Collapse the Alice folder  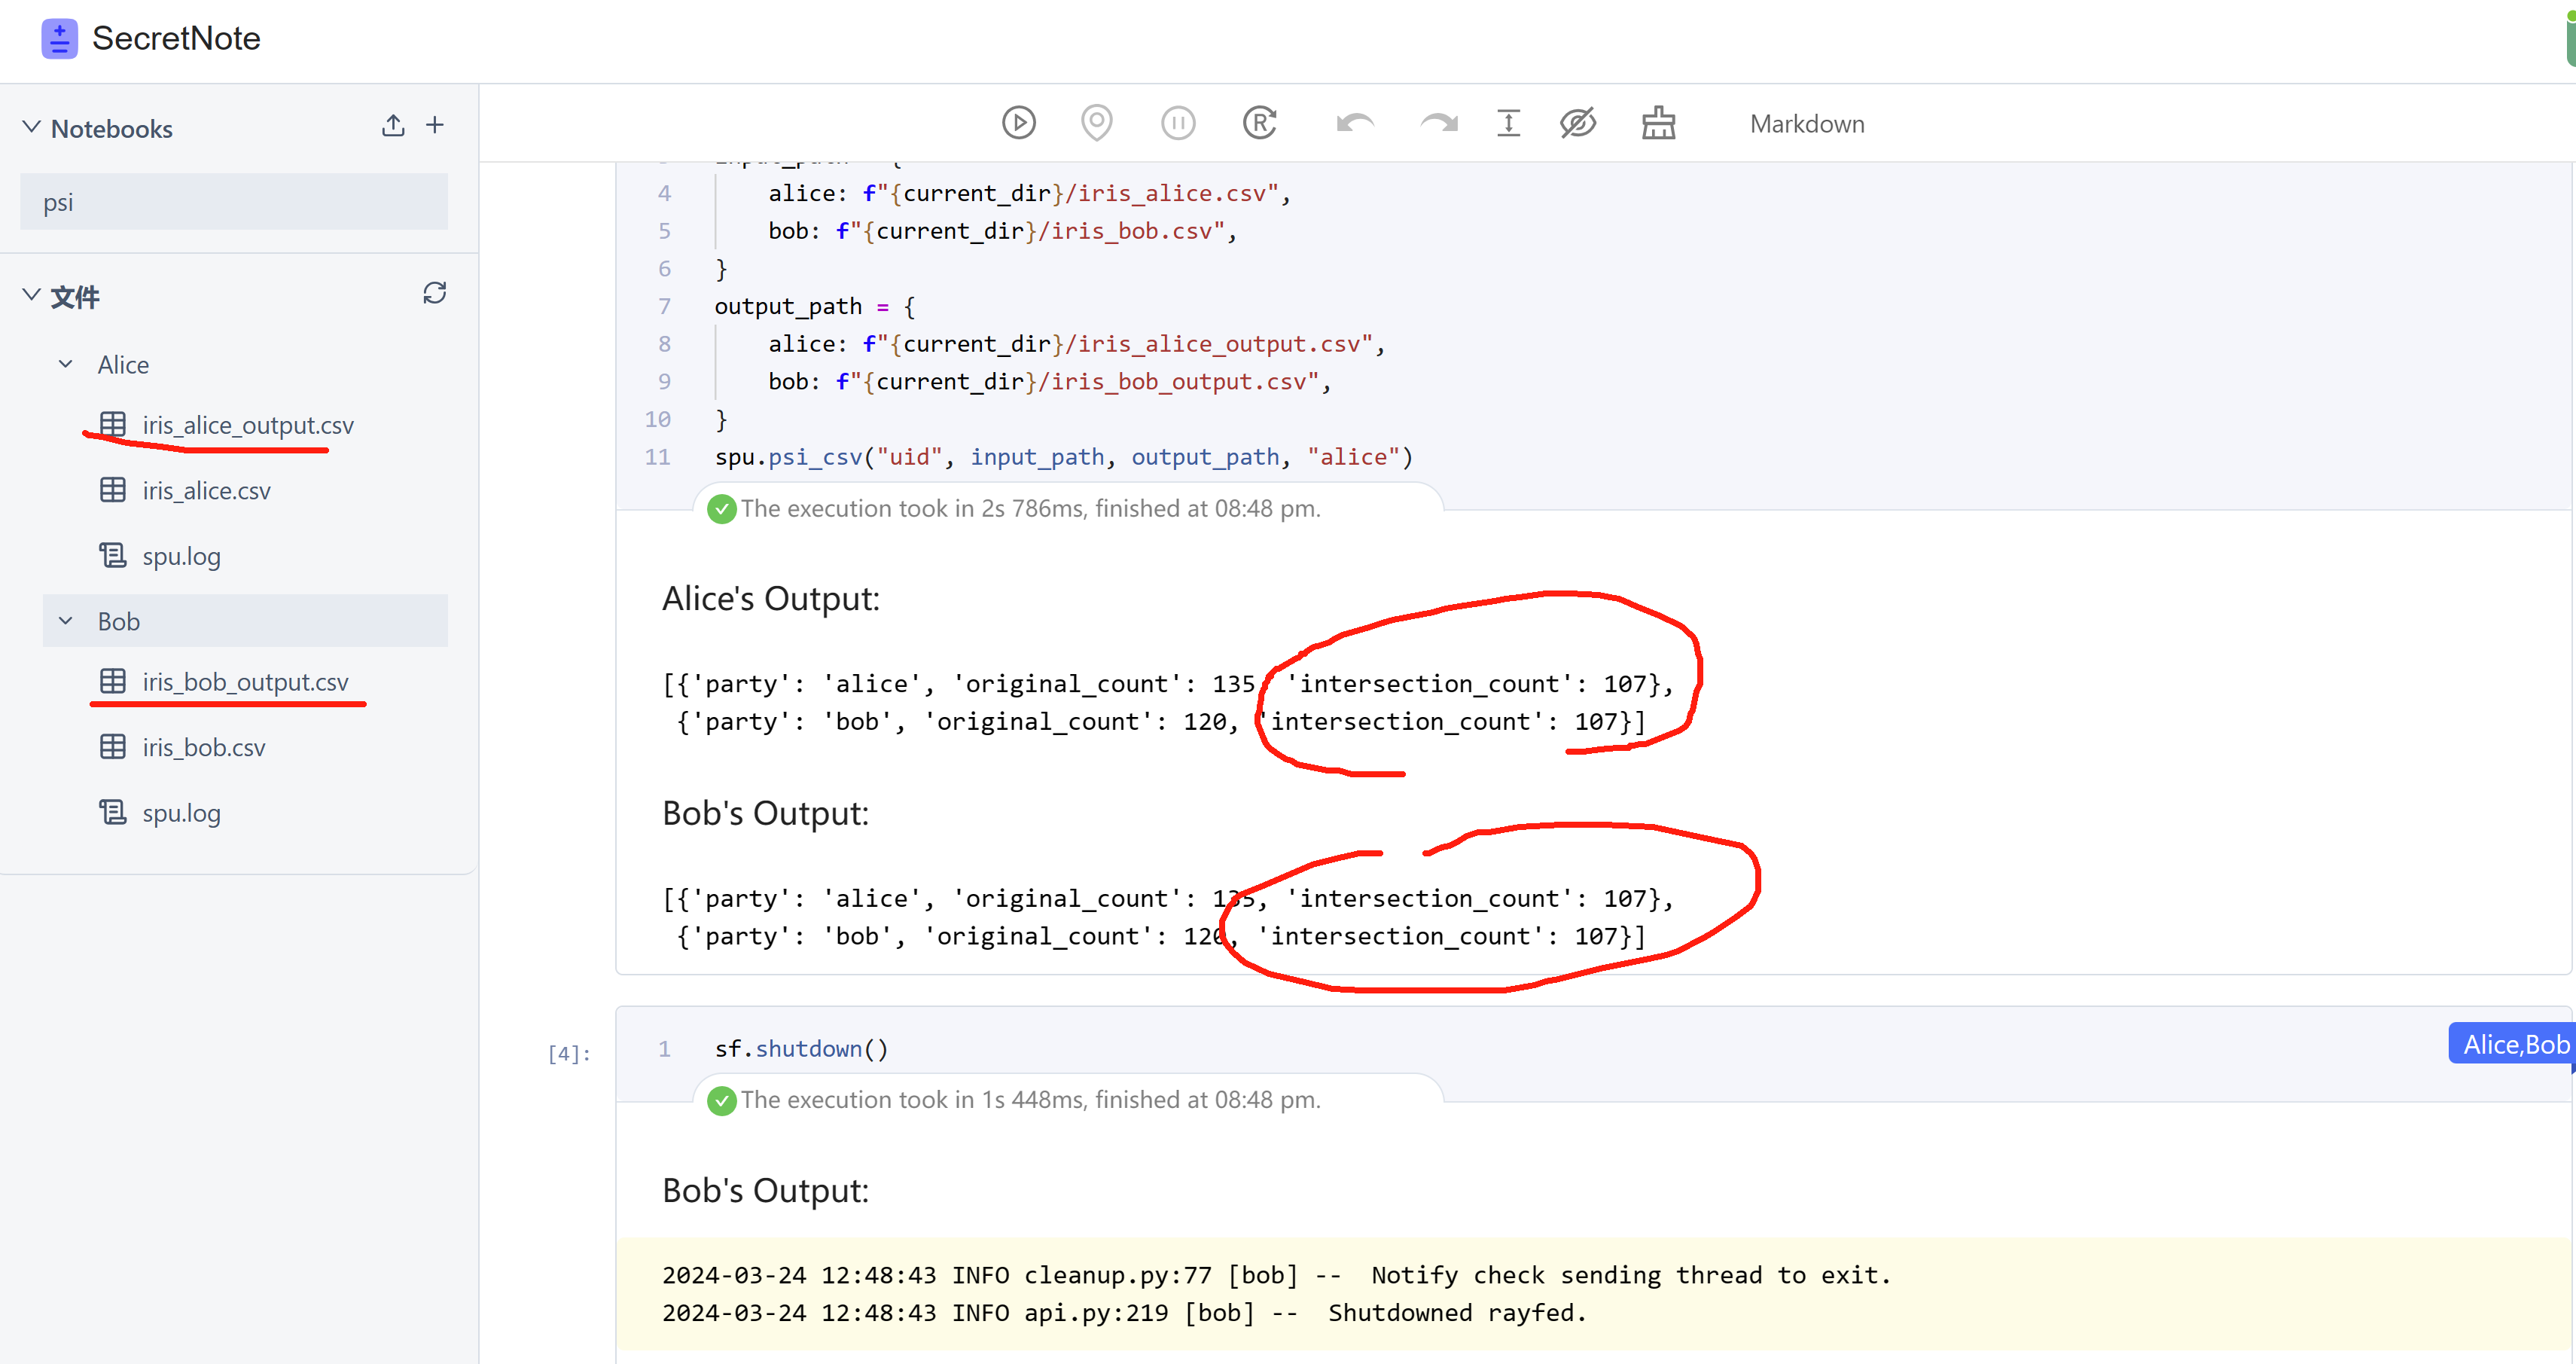66,364
